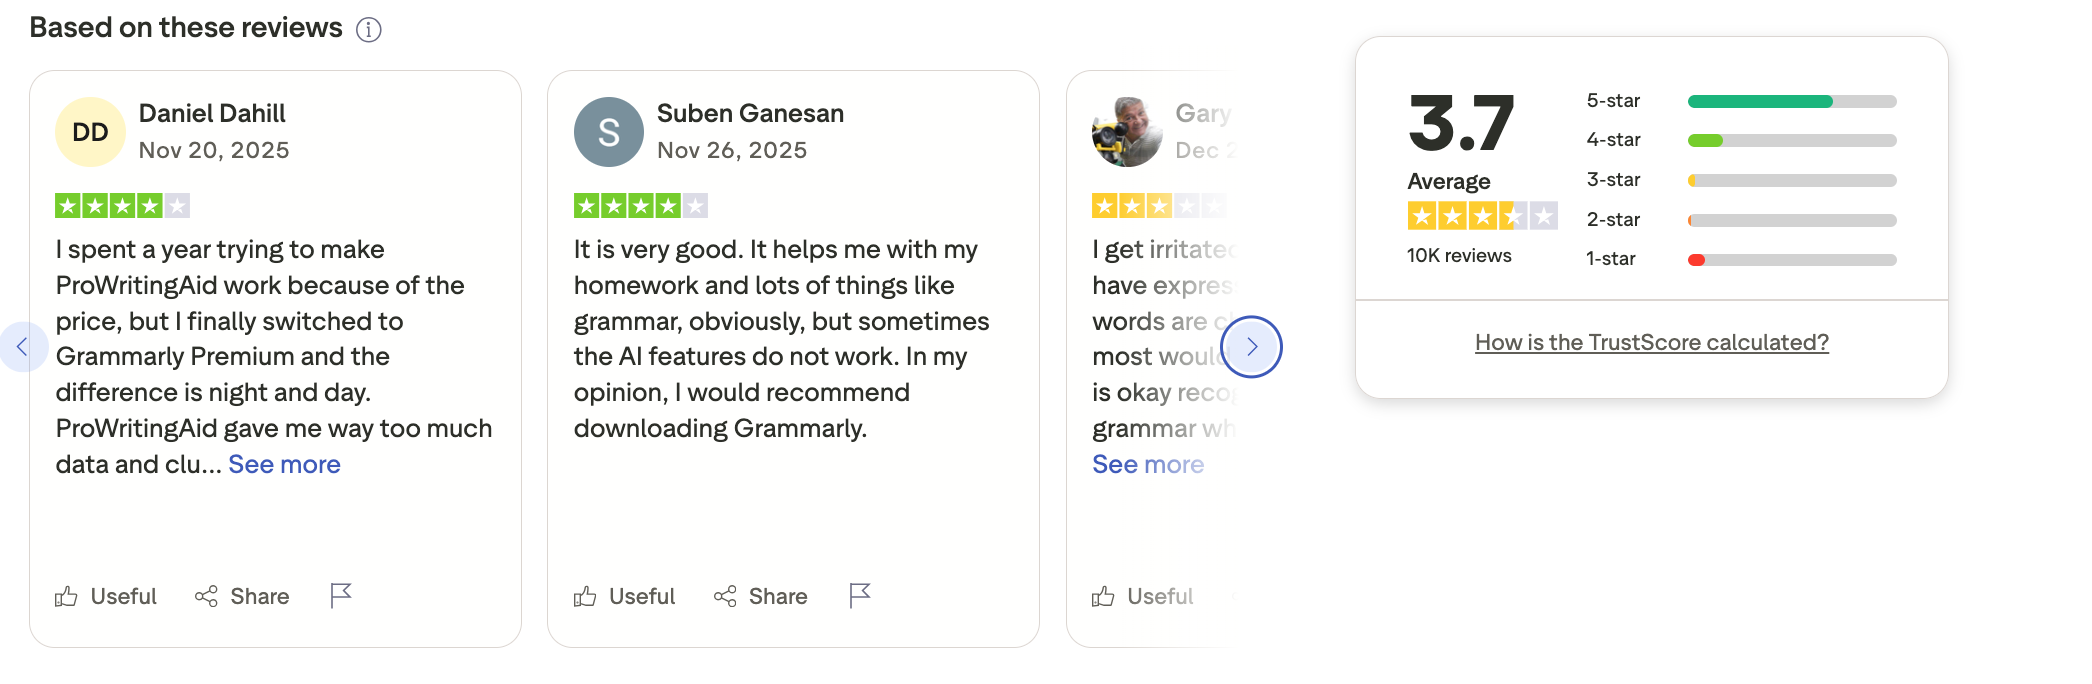Screen dimensions: 2092x684
Task: Click the right chevron to see more reviews
Action: (1252, 346)
